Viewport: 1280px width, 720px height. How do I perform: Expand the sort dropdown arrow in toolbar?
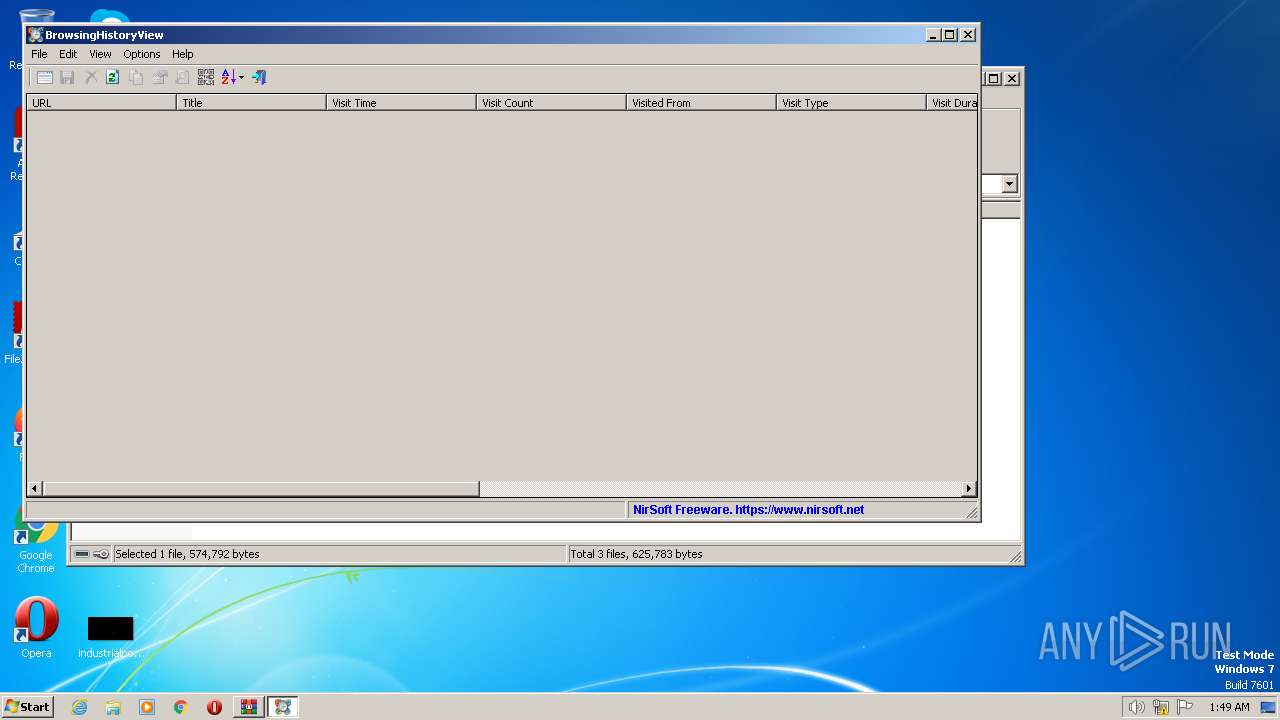[241, 77]
